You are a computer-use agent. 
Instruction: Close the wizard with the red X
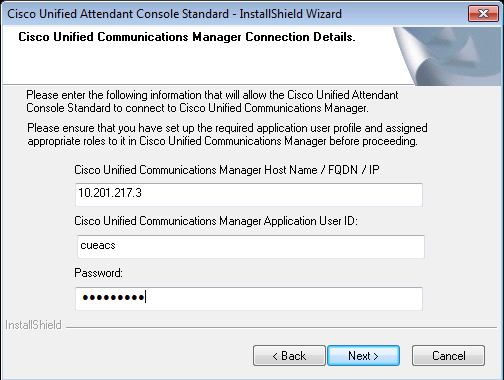point(483,14)
